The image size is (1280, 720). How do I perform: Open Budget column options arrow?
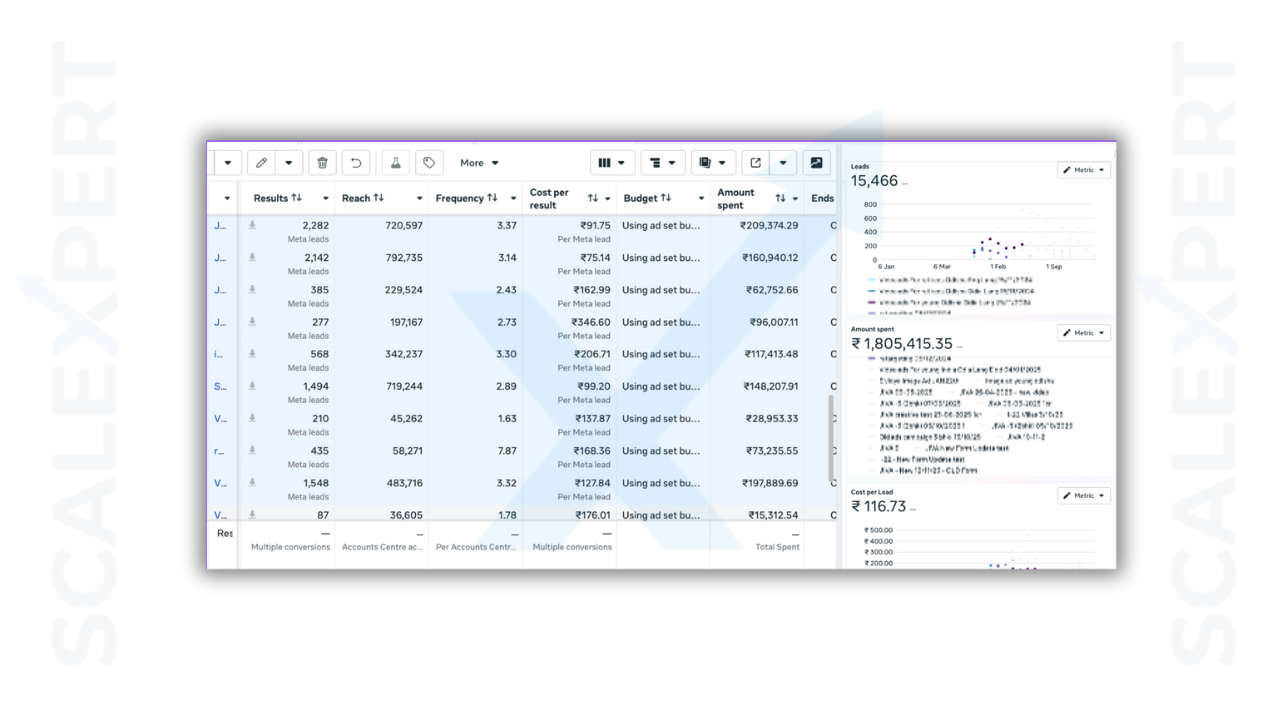(x=701, y=198)
